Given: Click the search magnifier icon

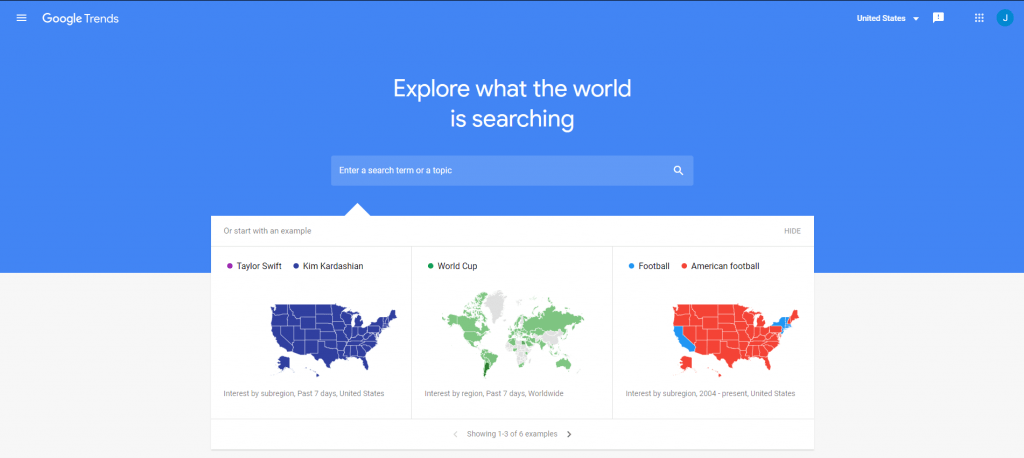Looking at the screenshot, I should pyautogui.click(x=678, y=170).
